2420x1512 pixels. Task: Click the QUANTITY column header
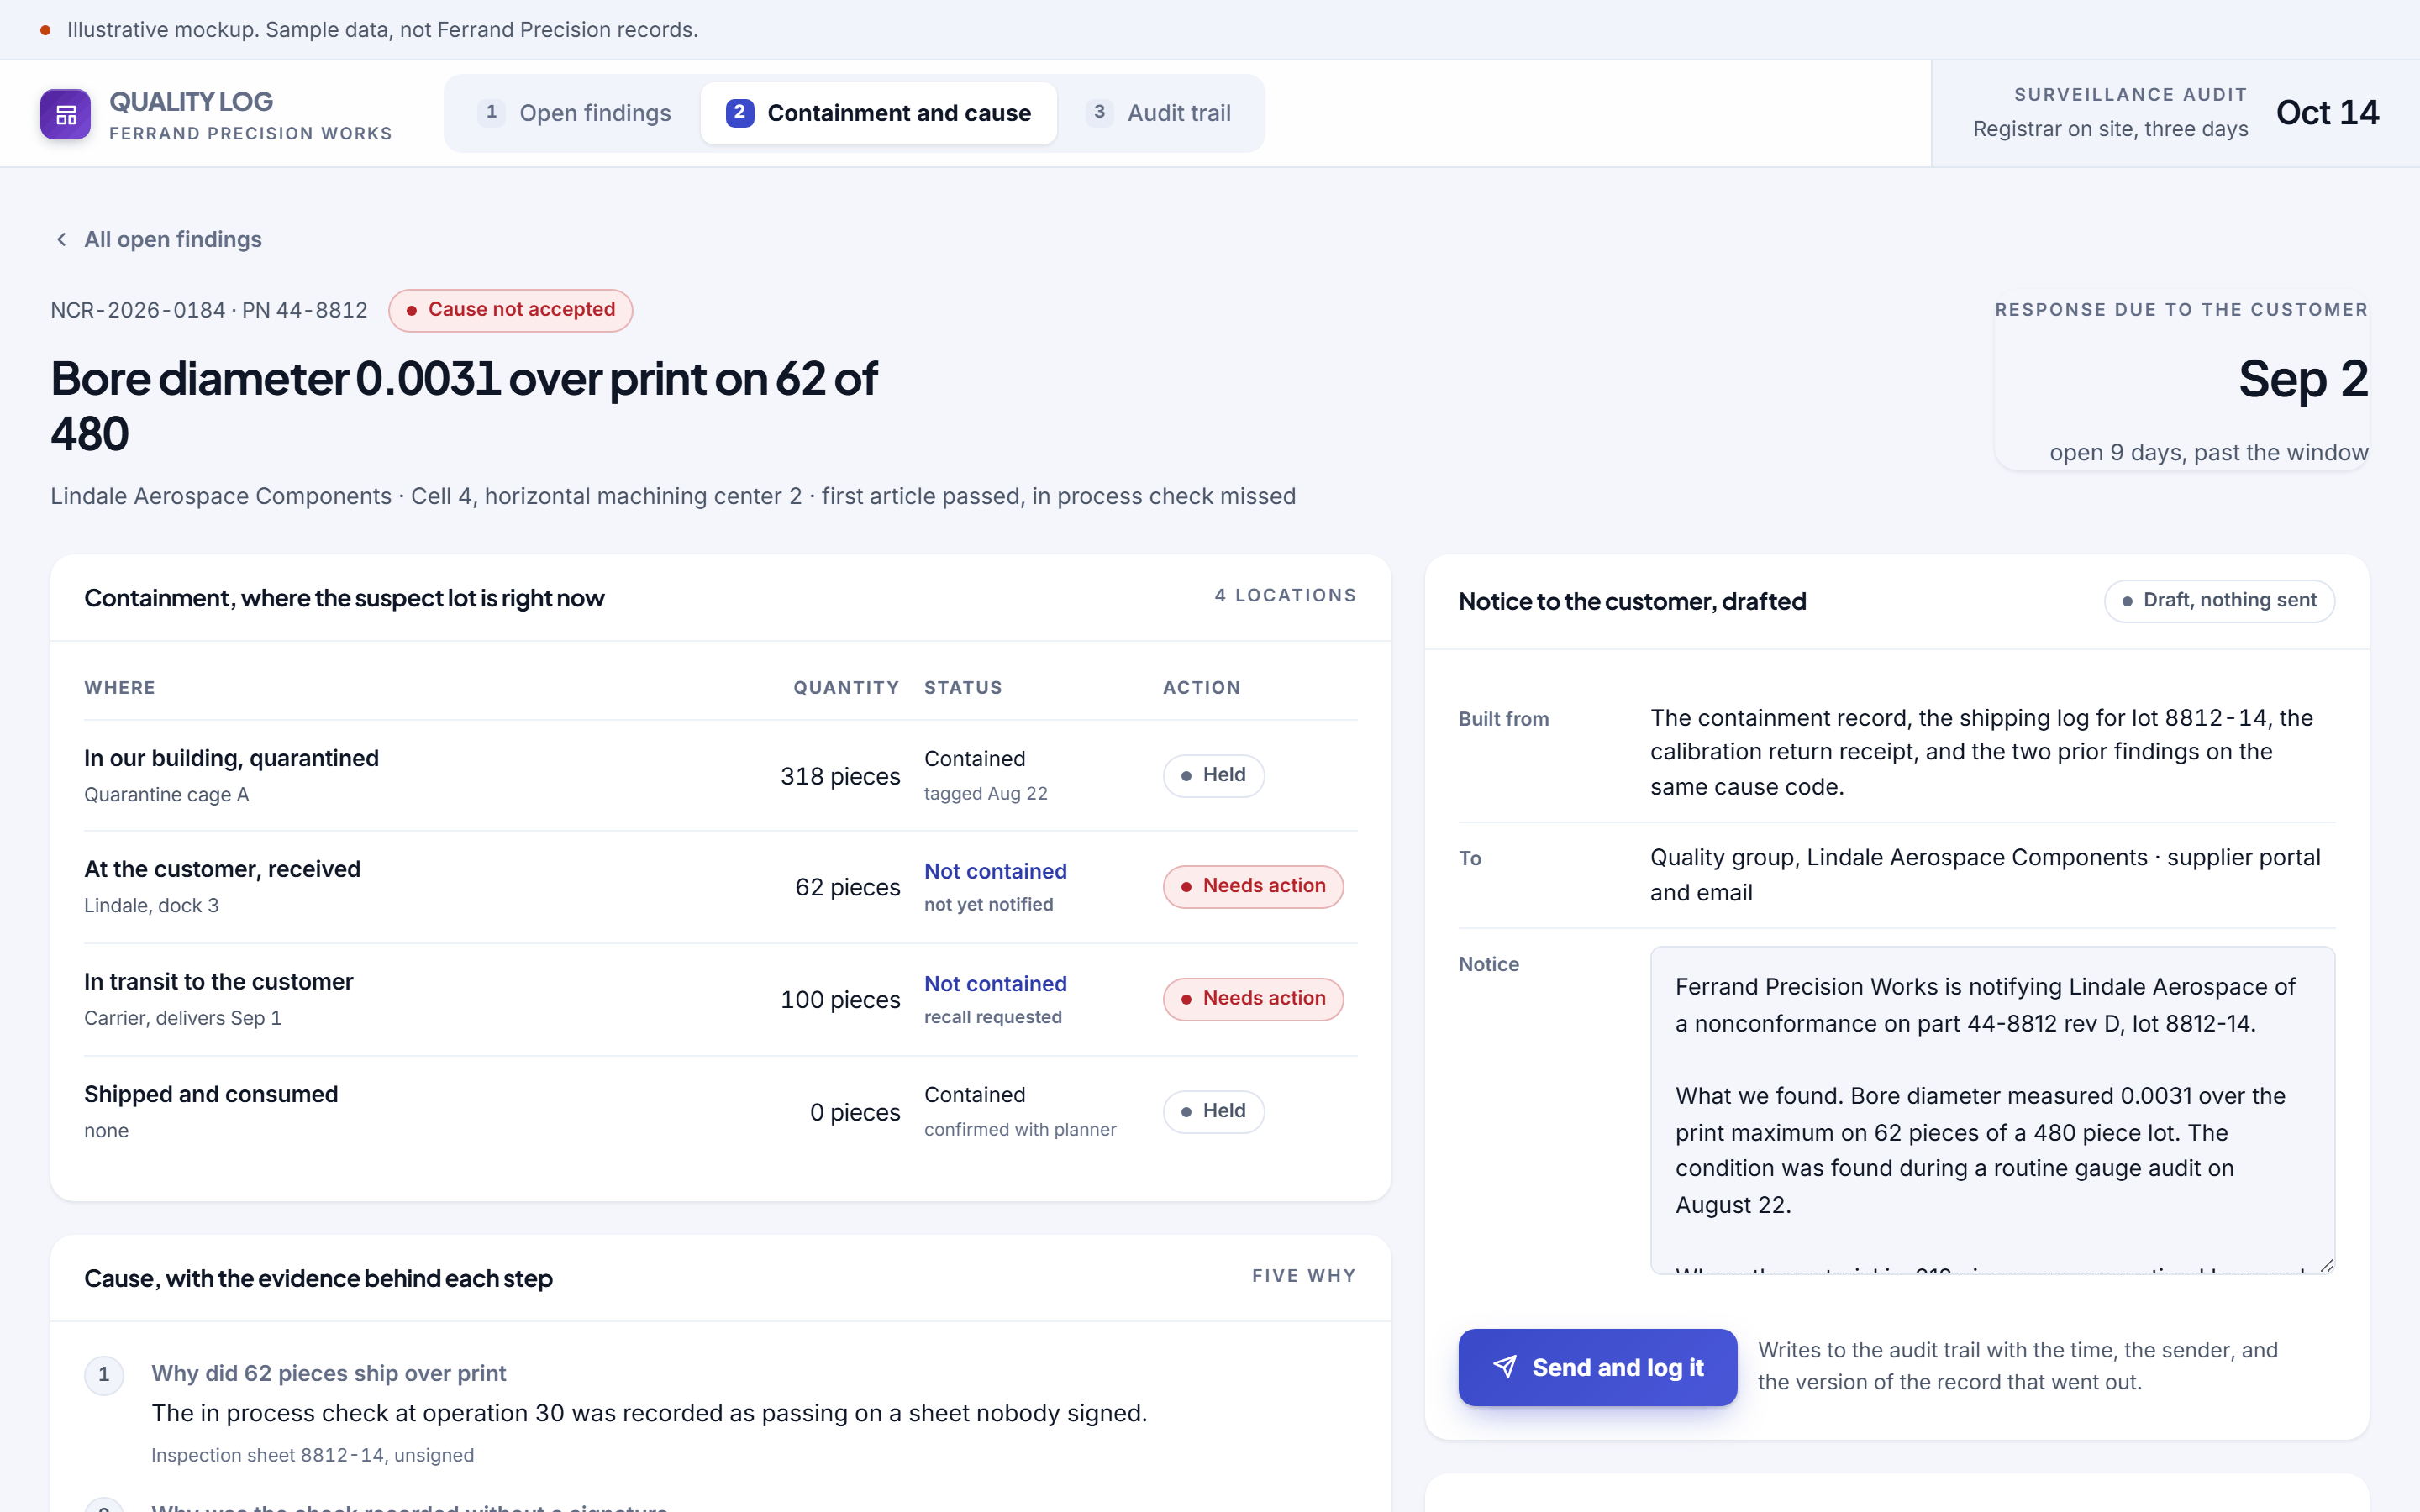(846, 688)
